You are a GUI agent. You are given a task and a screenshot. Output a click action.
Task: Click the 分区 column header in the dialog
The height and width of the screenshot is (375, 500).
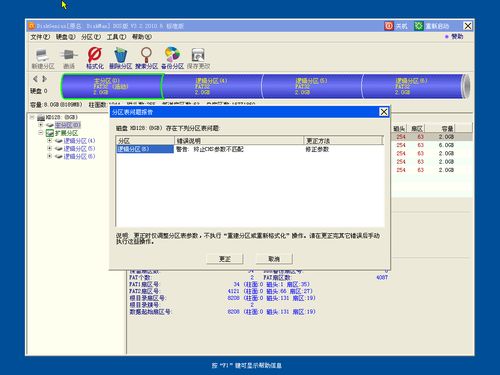[145, 141]
